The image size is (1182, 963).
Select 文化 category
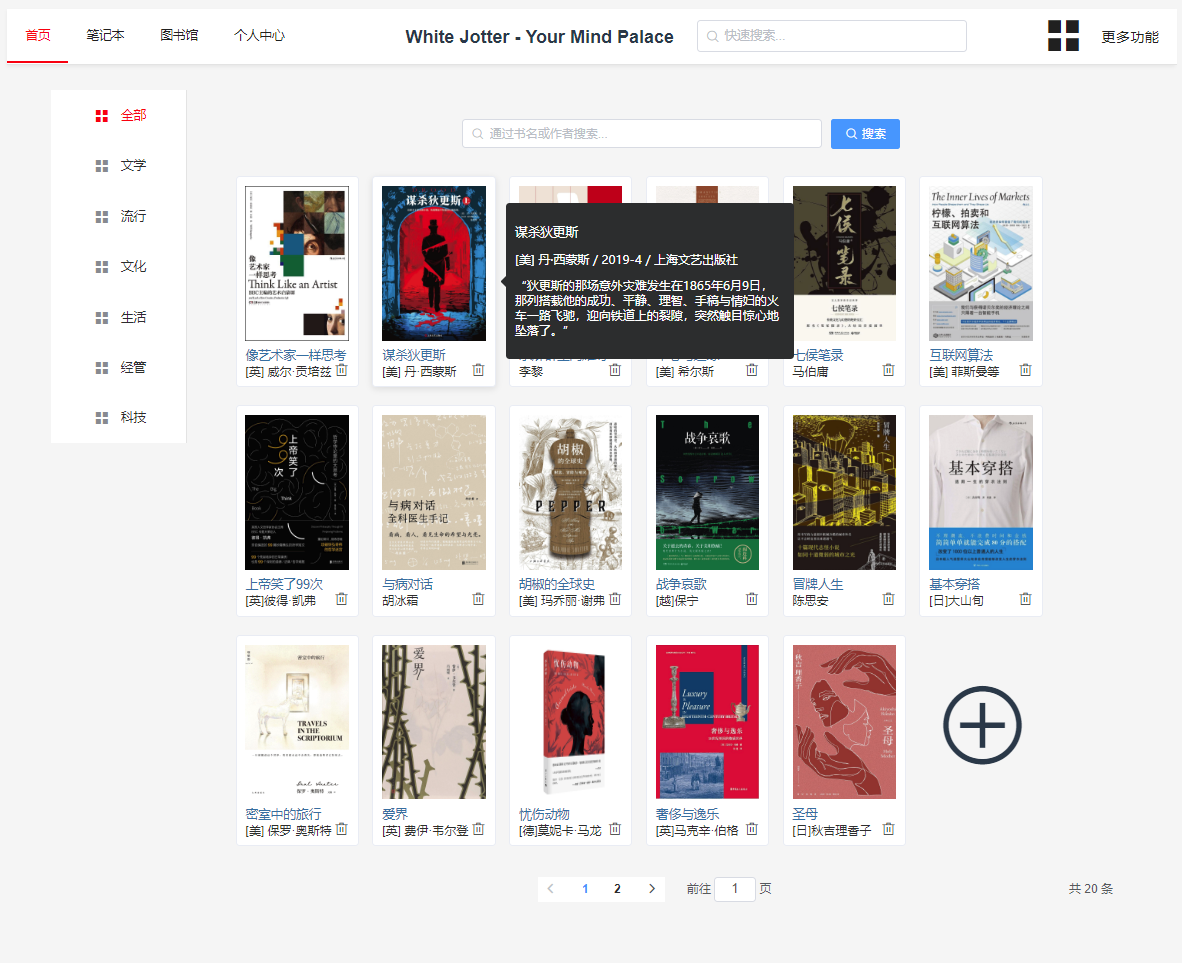118,267
